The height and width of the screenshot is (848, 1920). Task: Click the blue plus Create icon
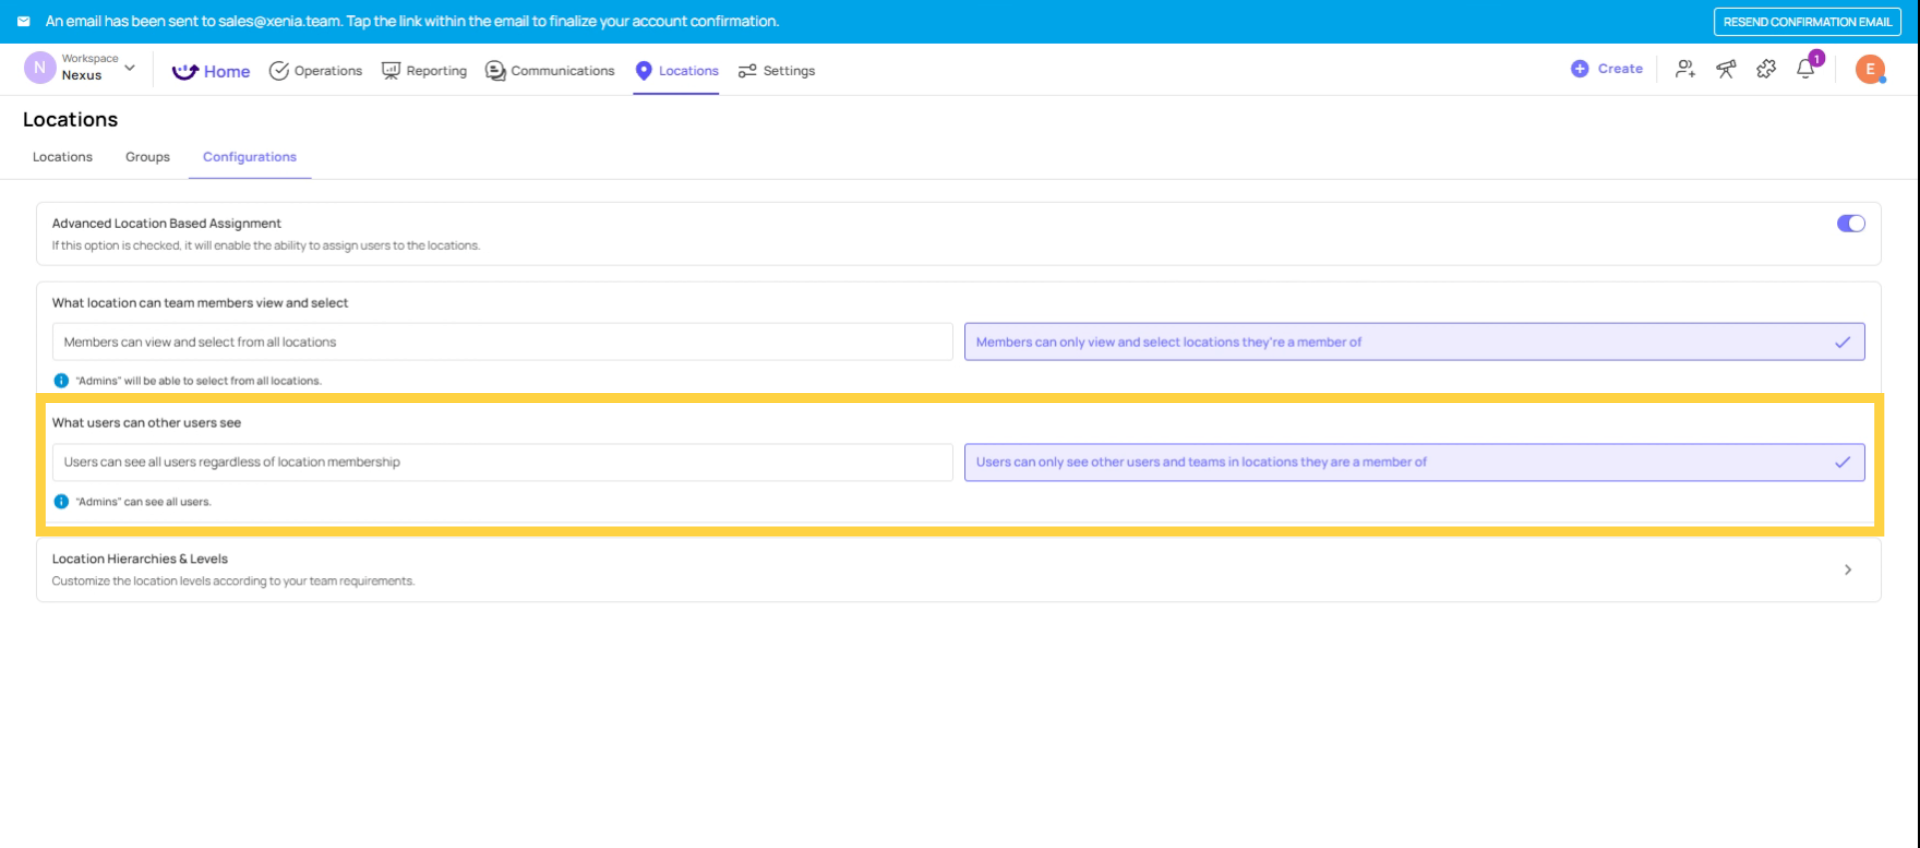coord(1580,69)
